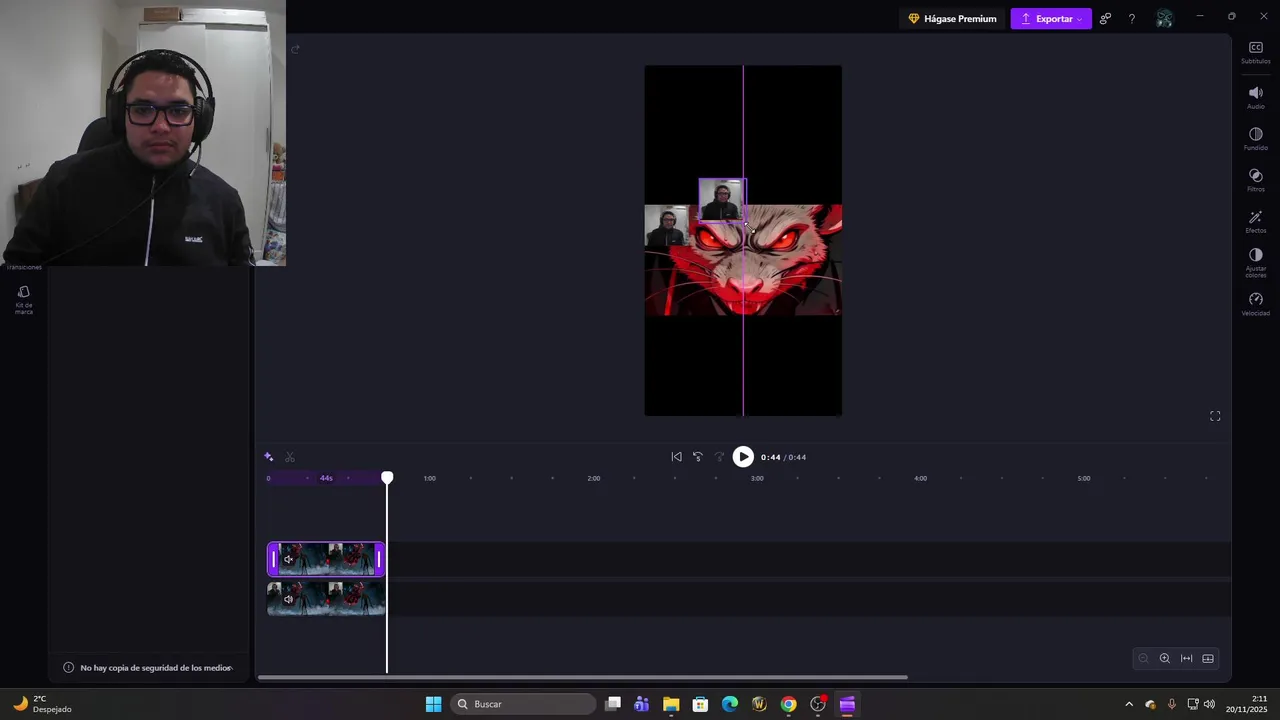1280x720 pixels.
Task: Click the horizontal timeline scrollbar
Action: point(583,677)
